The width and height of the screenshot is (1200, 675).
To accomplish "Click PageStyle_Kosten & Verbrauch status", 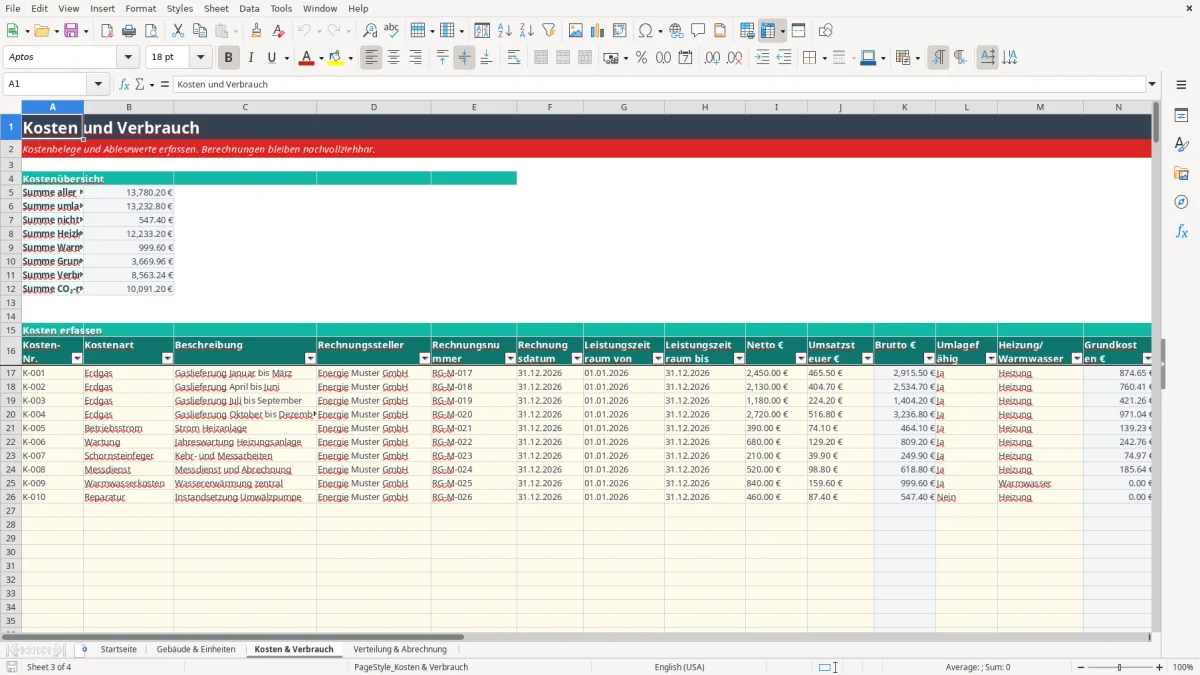I will [x=411, y=667].
